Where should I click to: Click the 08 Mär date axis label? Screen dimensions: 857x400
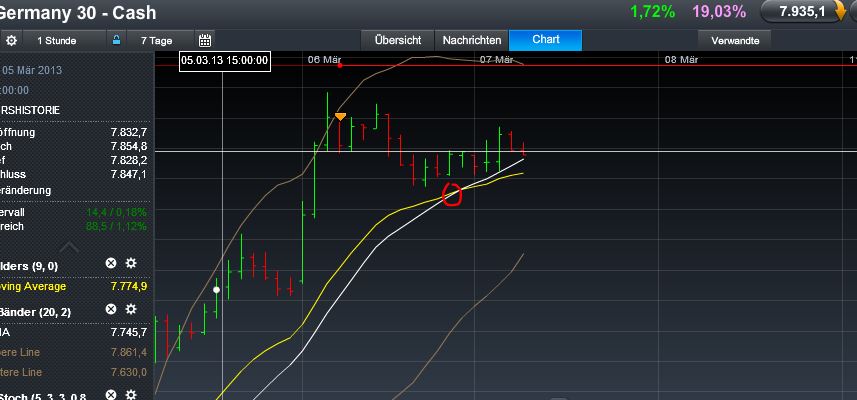681,60
